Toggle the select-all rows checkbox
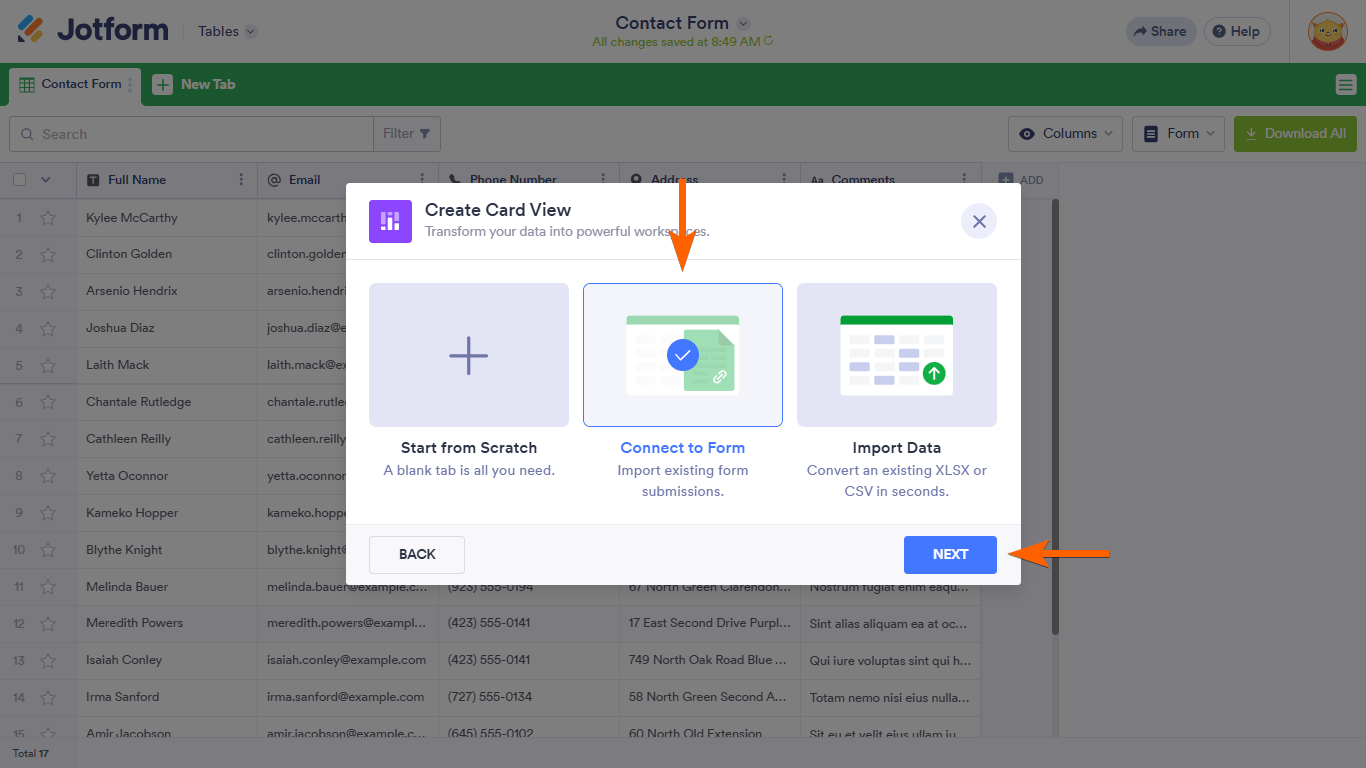 point(19,180)
